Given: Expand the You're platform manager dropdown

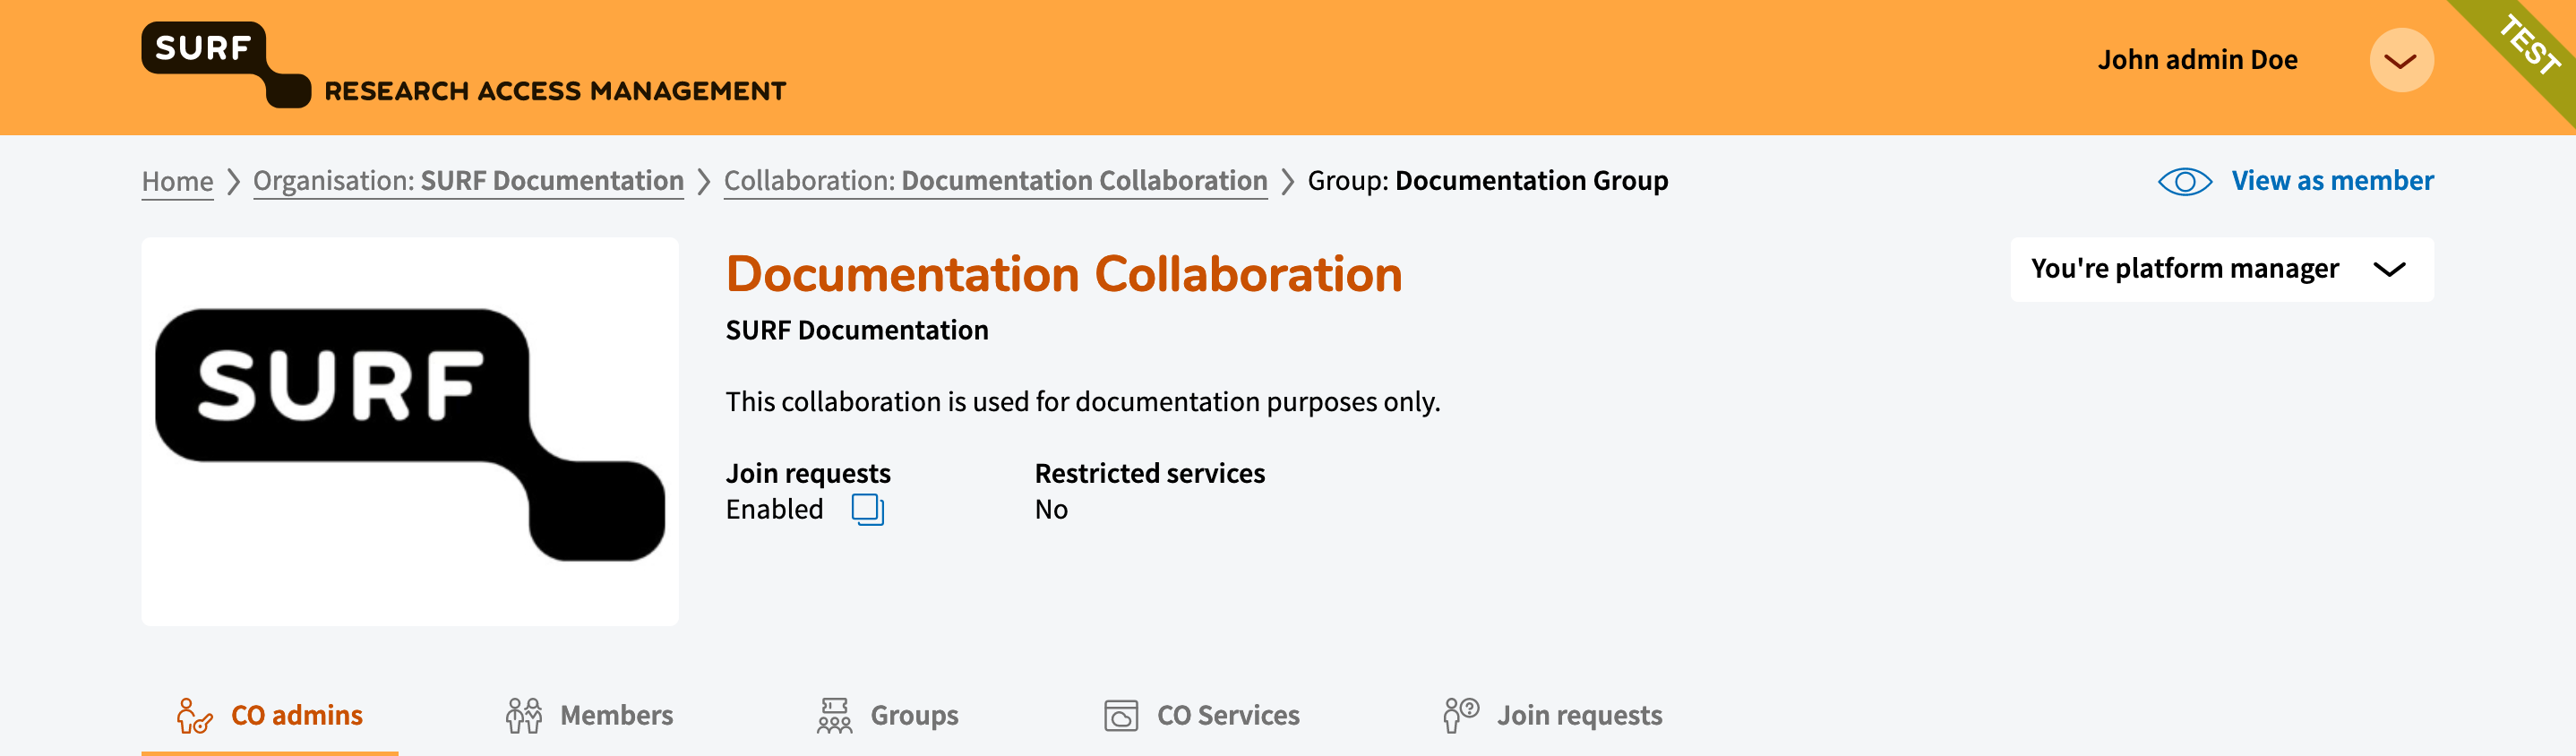Looking at the screenshot, I should [2221, 269].
